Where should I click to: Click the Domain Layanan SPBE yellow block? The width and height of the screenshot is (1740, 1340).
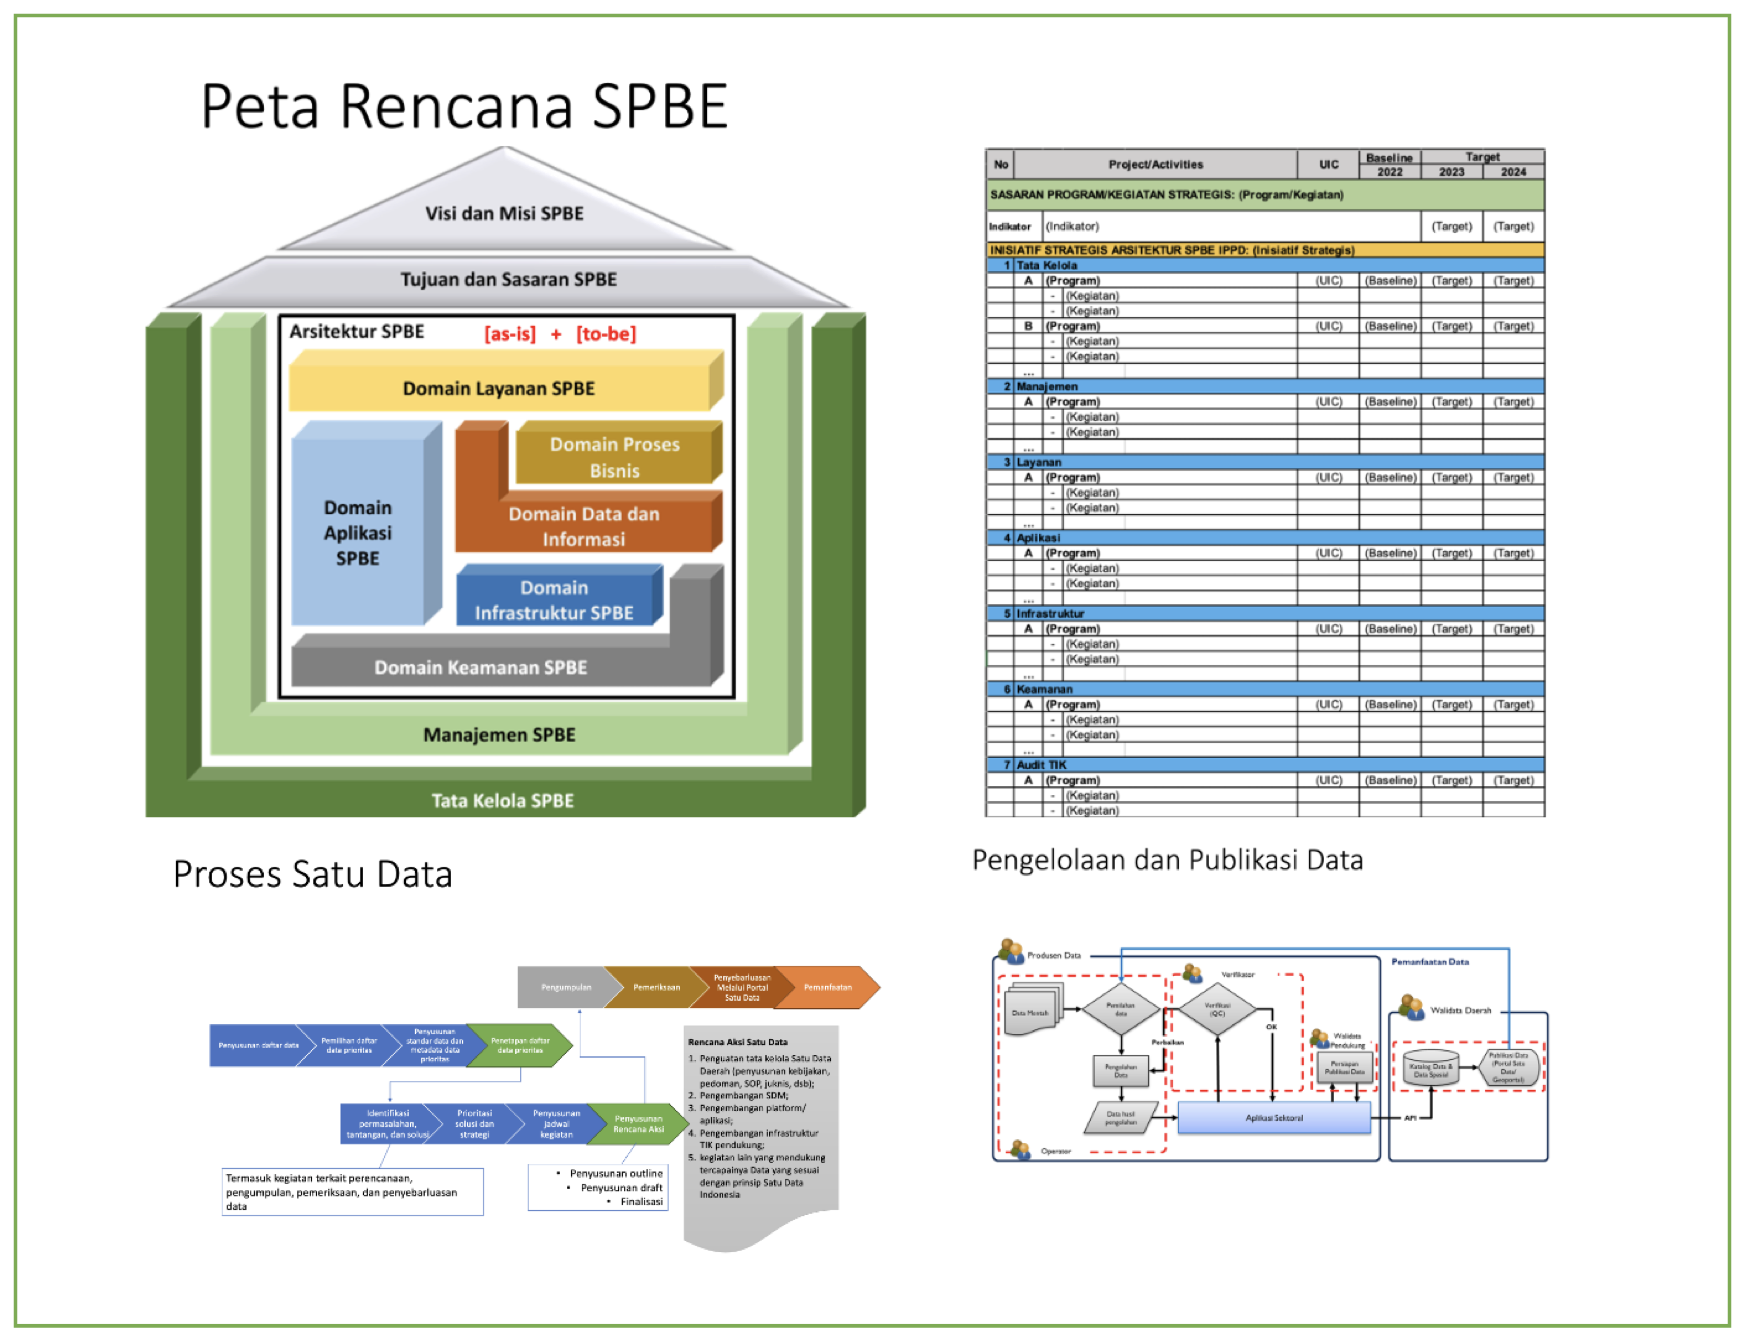500,388
